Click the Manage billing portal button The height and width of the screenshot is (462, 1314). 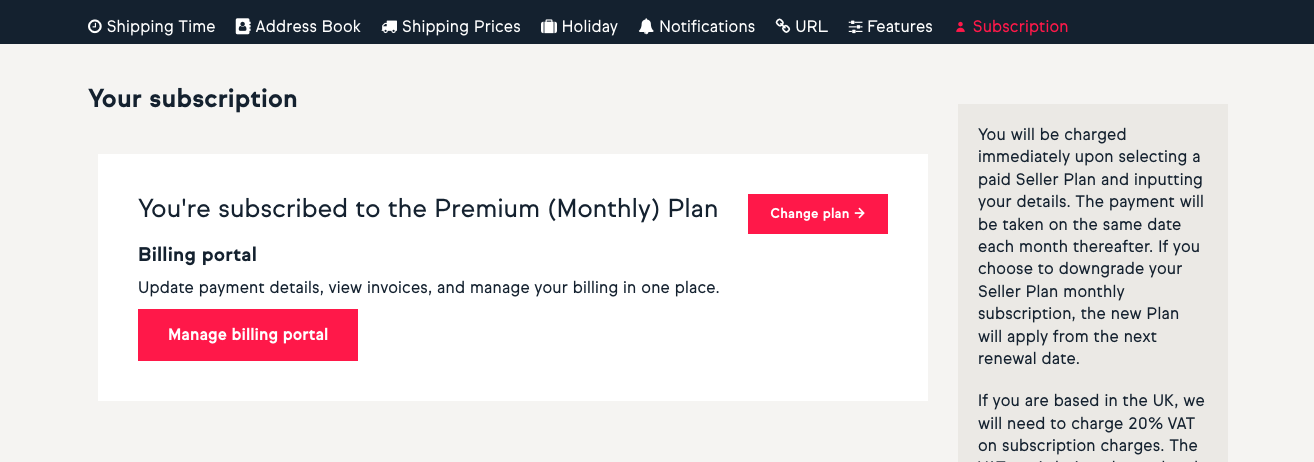click(x=248, y=335)
